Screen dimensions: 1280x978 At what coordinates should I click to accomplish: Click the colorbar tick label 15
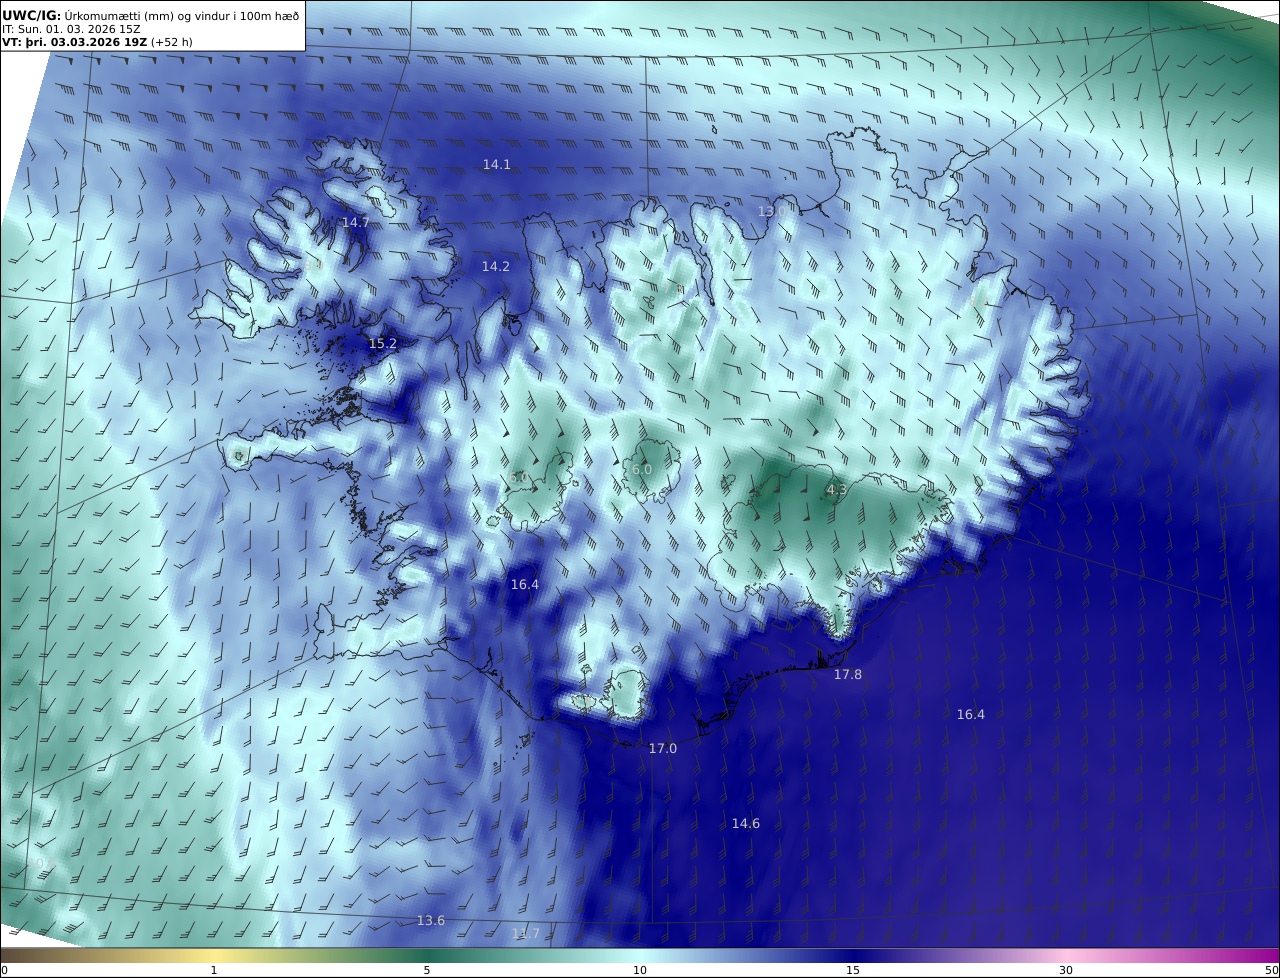coord(853,970)
